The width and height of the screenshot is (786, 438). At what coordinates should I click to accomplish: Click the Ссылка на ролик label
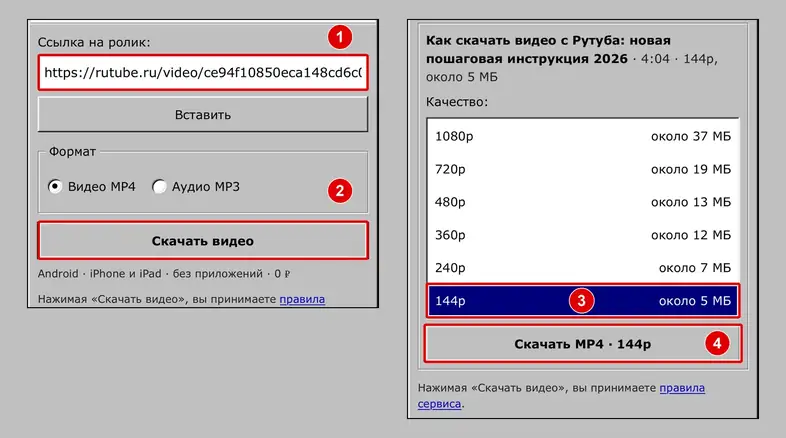(x=94, y=43)
